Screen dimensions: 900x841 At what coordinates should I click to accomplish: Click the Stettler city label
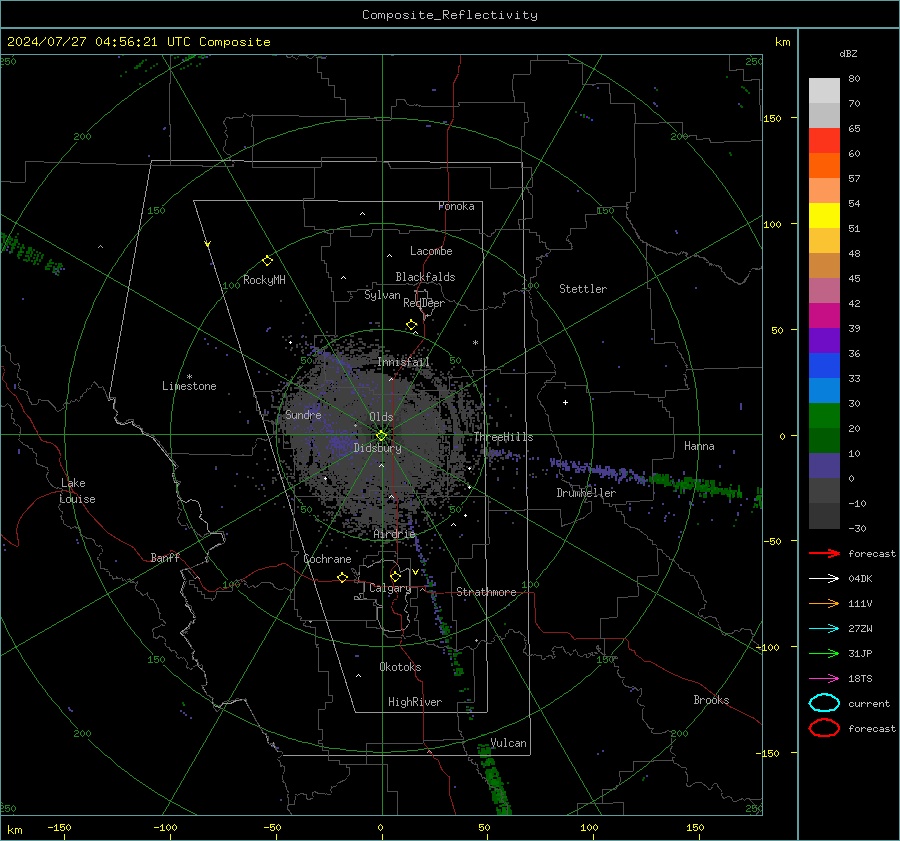click(583, 289)
